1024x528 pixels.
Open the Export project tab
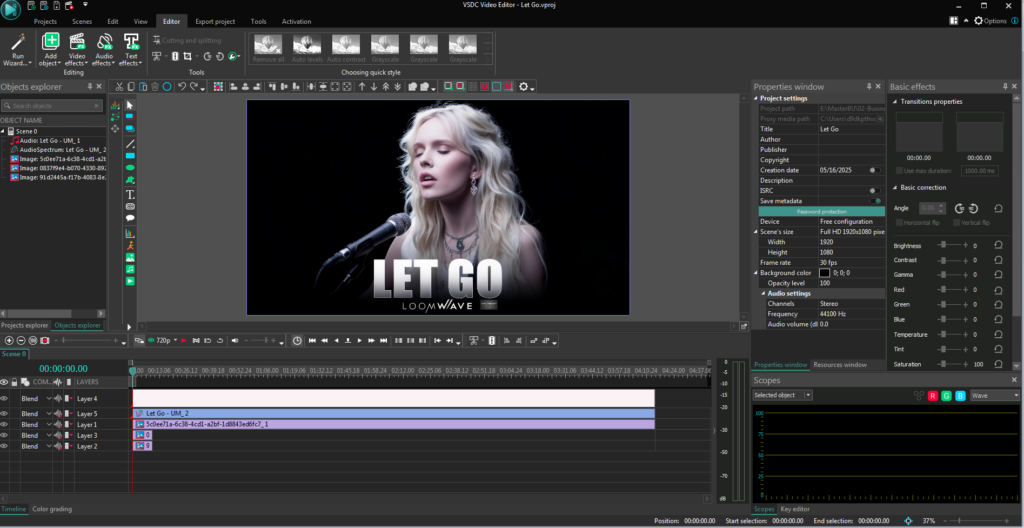[215, 22]
